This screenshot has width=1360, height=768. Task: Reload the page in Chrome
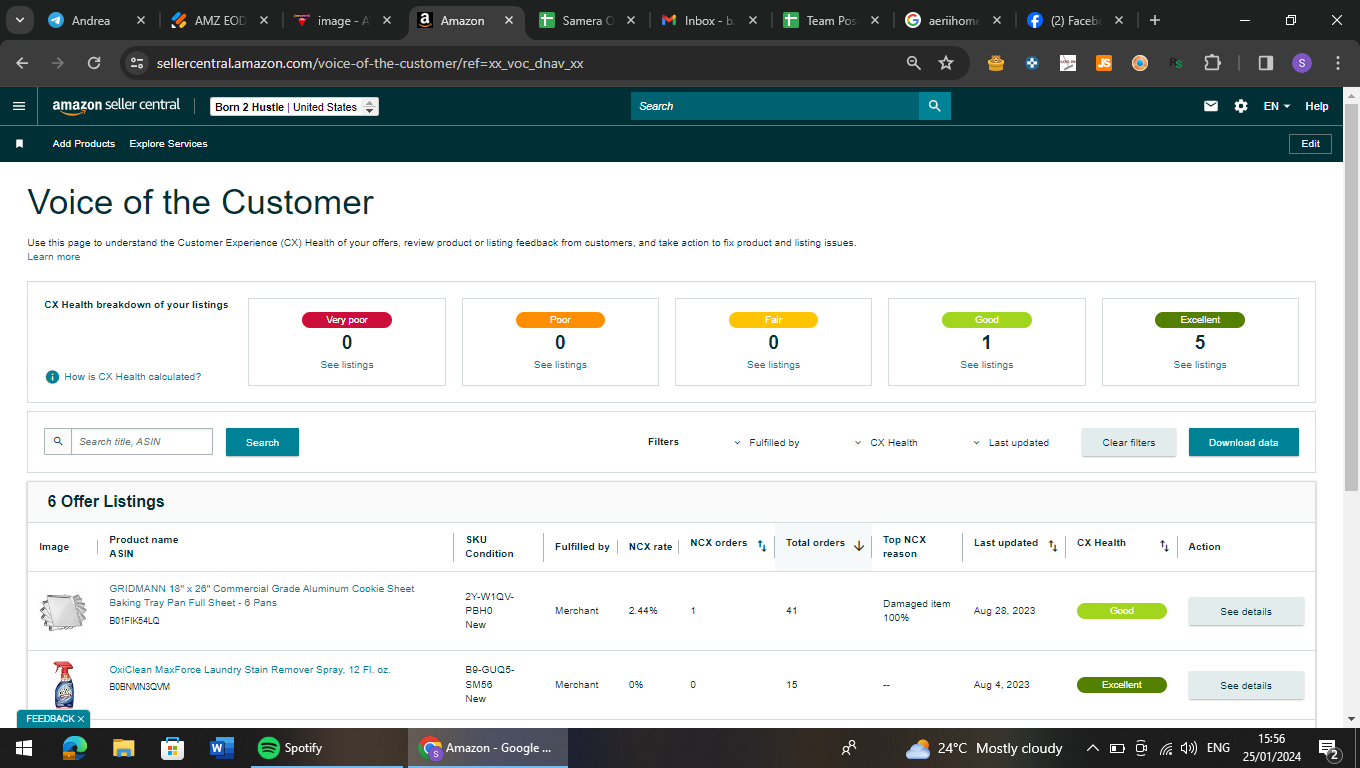point(94,63)
